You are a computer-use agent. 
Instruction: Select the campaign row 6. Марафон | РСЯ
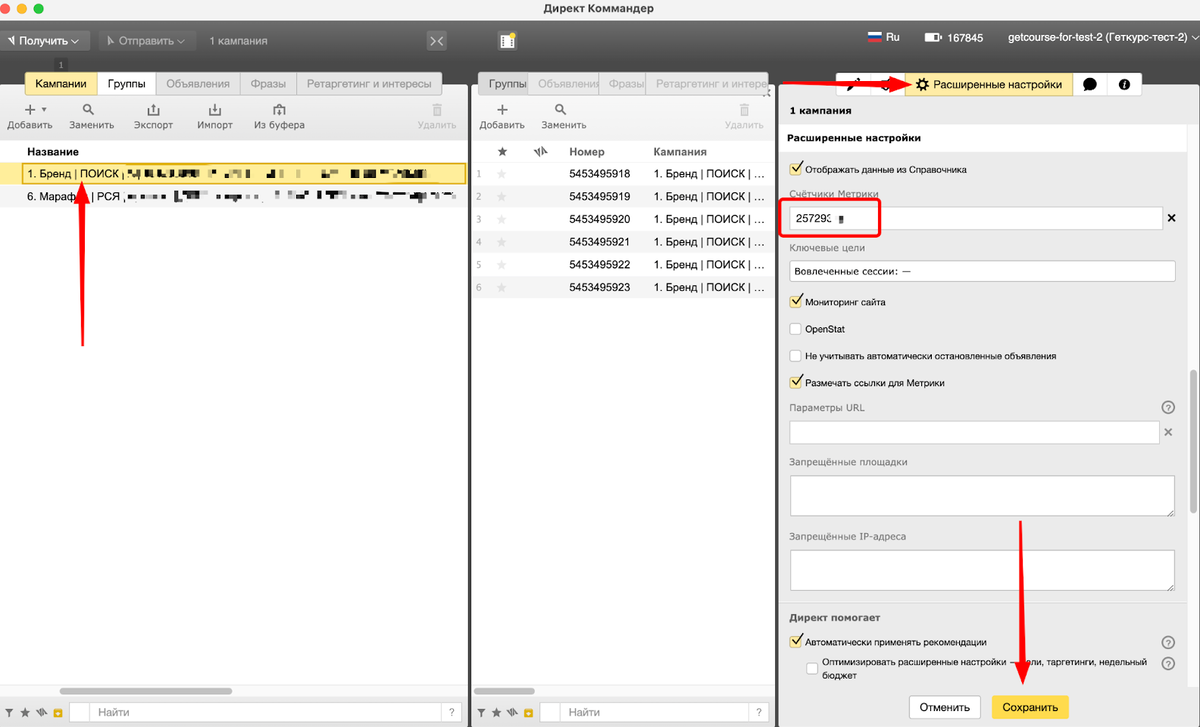tap(234, 197)
